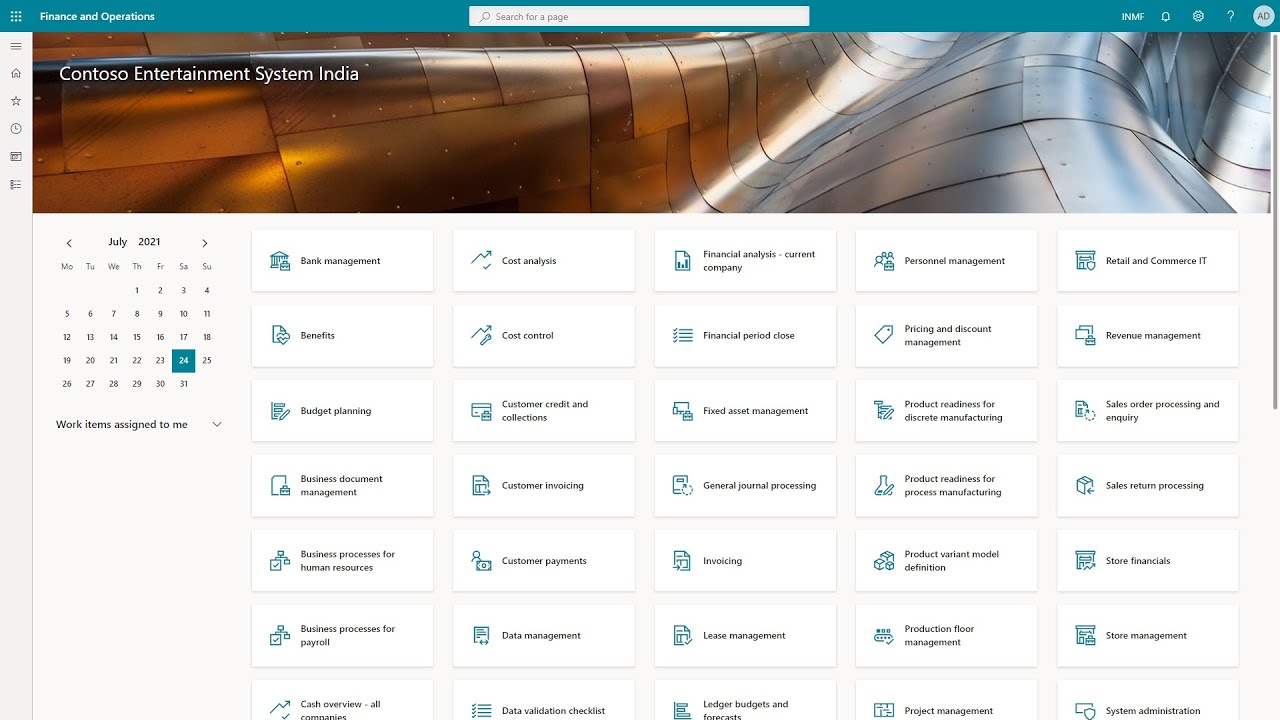Expand Work items assigned to me
Viewport: 1280px width, 720px height.
click(217, 425)
